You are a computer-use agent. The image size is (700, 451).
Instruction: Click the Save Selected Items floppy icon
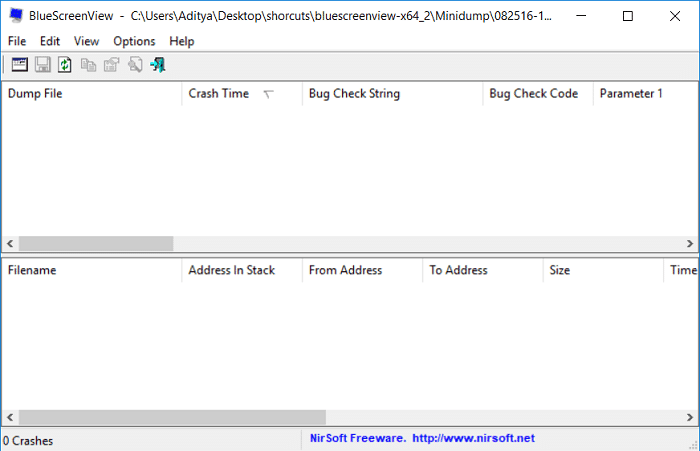pyautogui.click(x=43, y=65)
